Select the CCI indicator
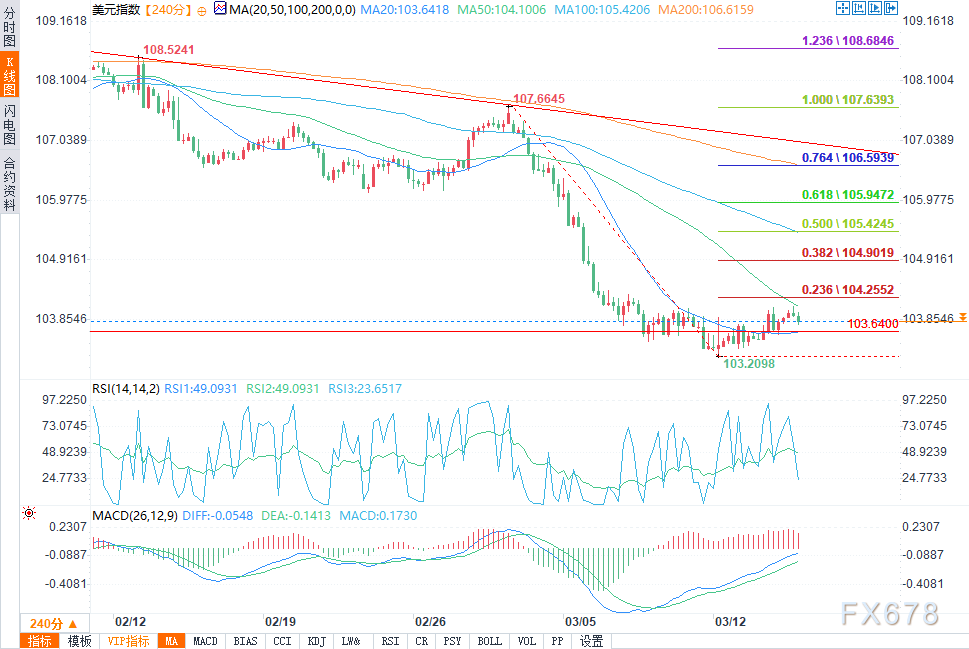Viewport: 969px width, 649px height. 282,641
